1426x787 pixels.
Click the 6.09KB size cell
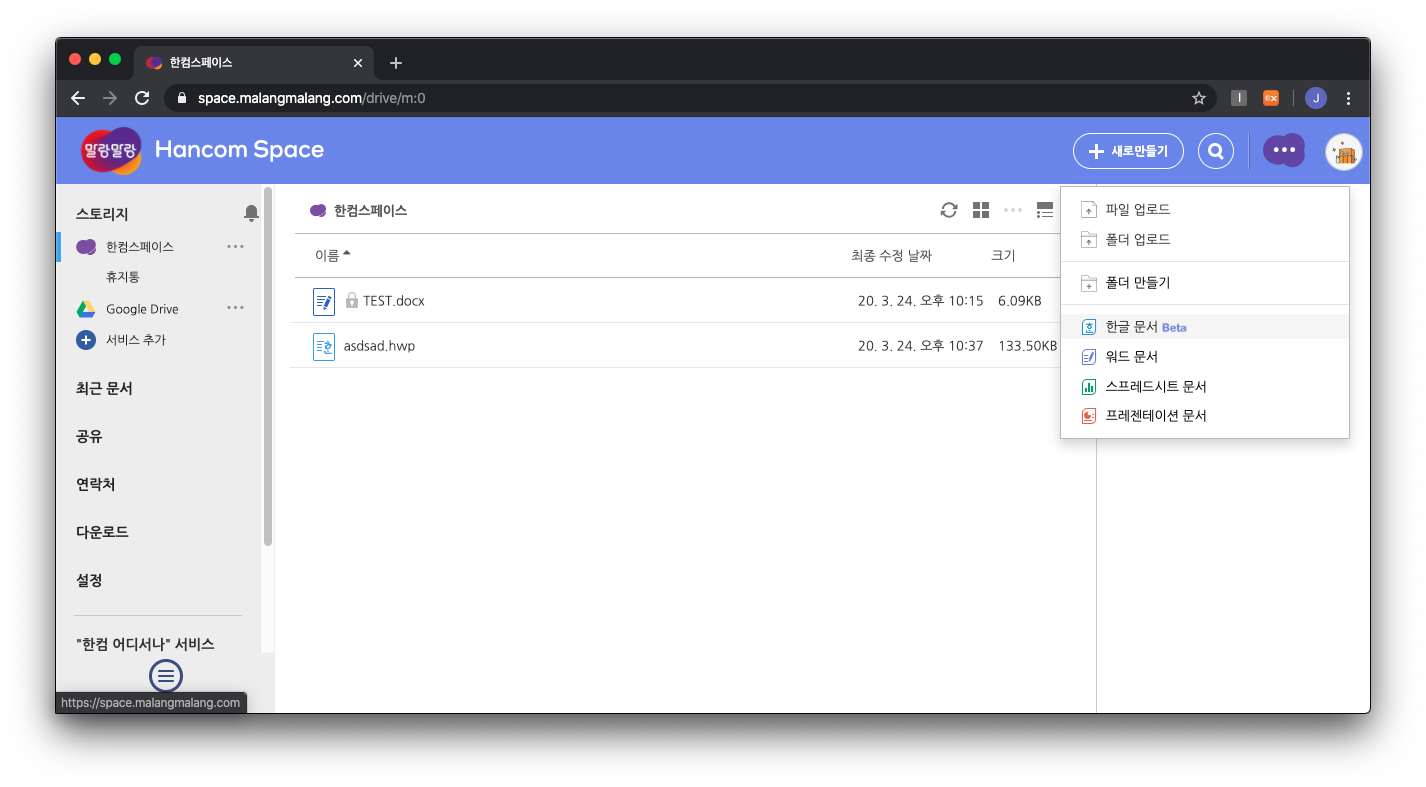[x=1019, y=301]
